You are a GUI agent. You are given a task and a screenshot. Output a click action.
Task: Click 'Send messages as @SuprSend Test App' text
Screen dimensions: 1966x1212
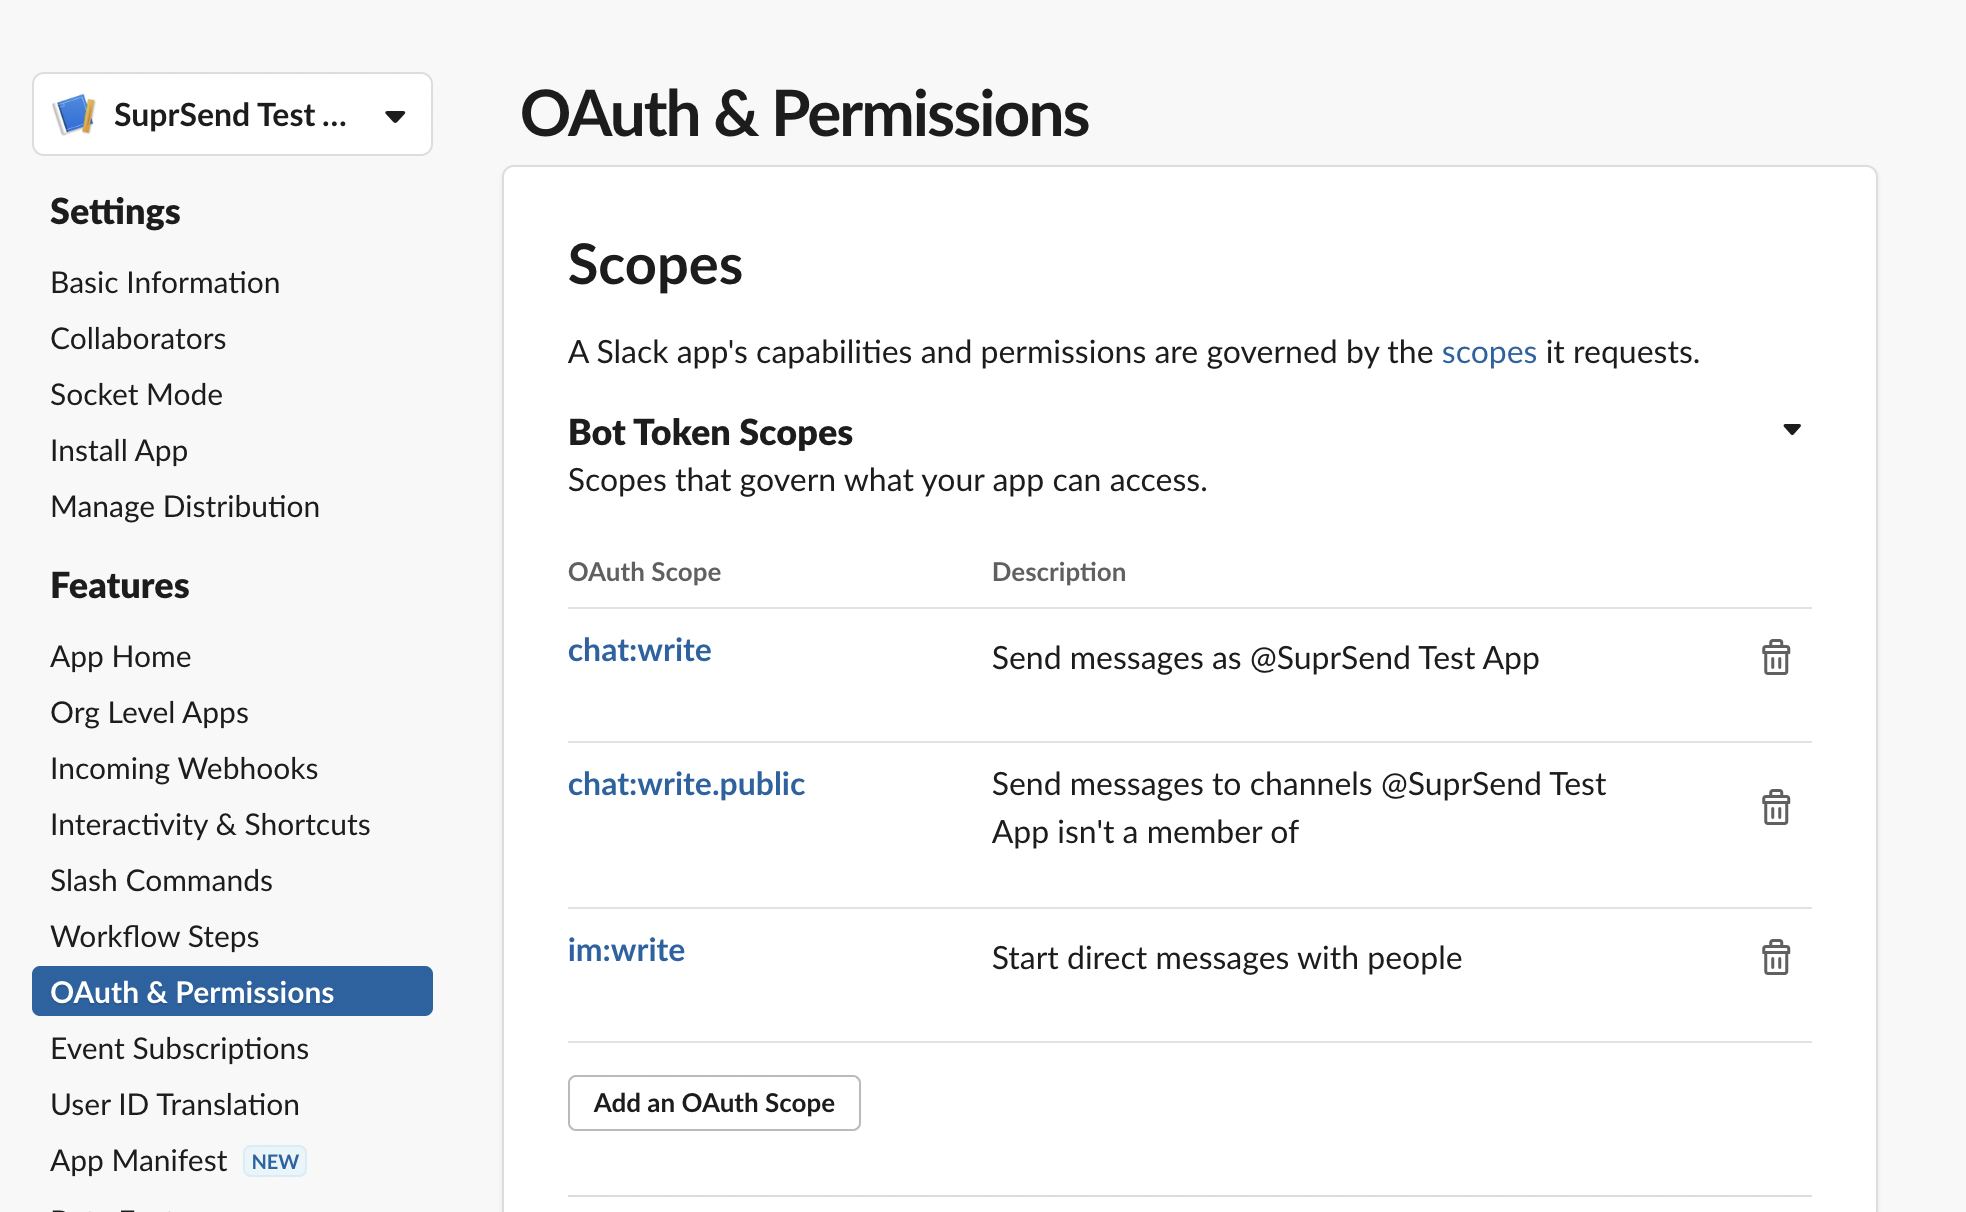pos(1265,658)
